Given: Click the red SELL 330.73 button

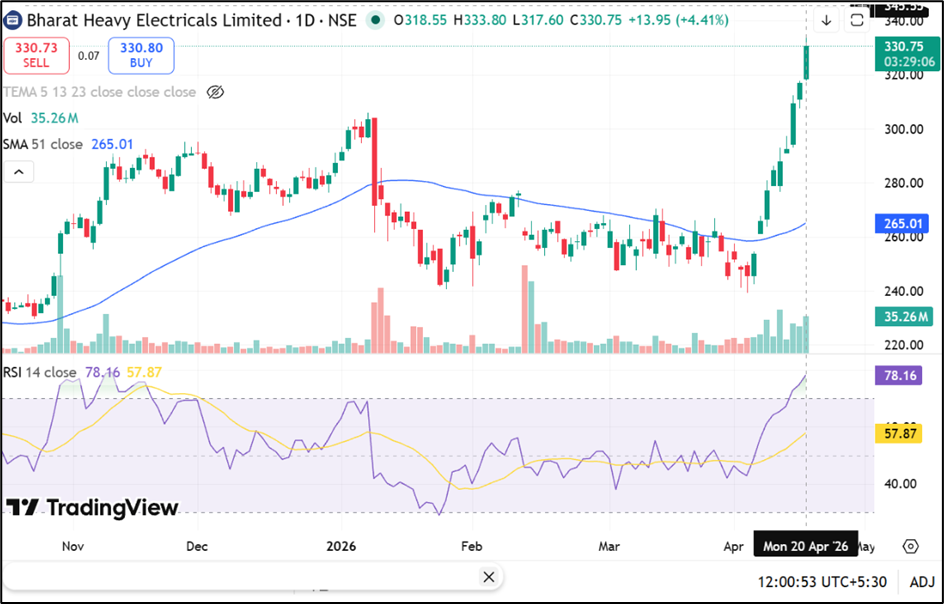Looking at the screenshot, I should [x=36, y=55].
